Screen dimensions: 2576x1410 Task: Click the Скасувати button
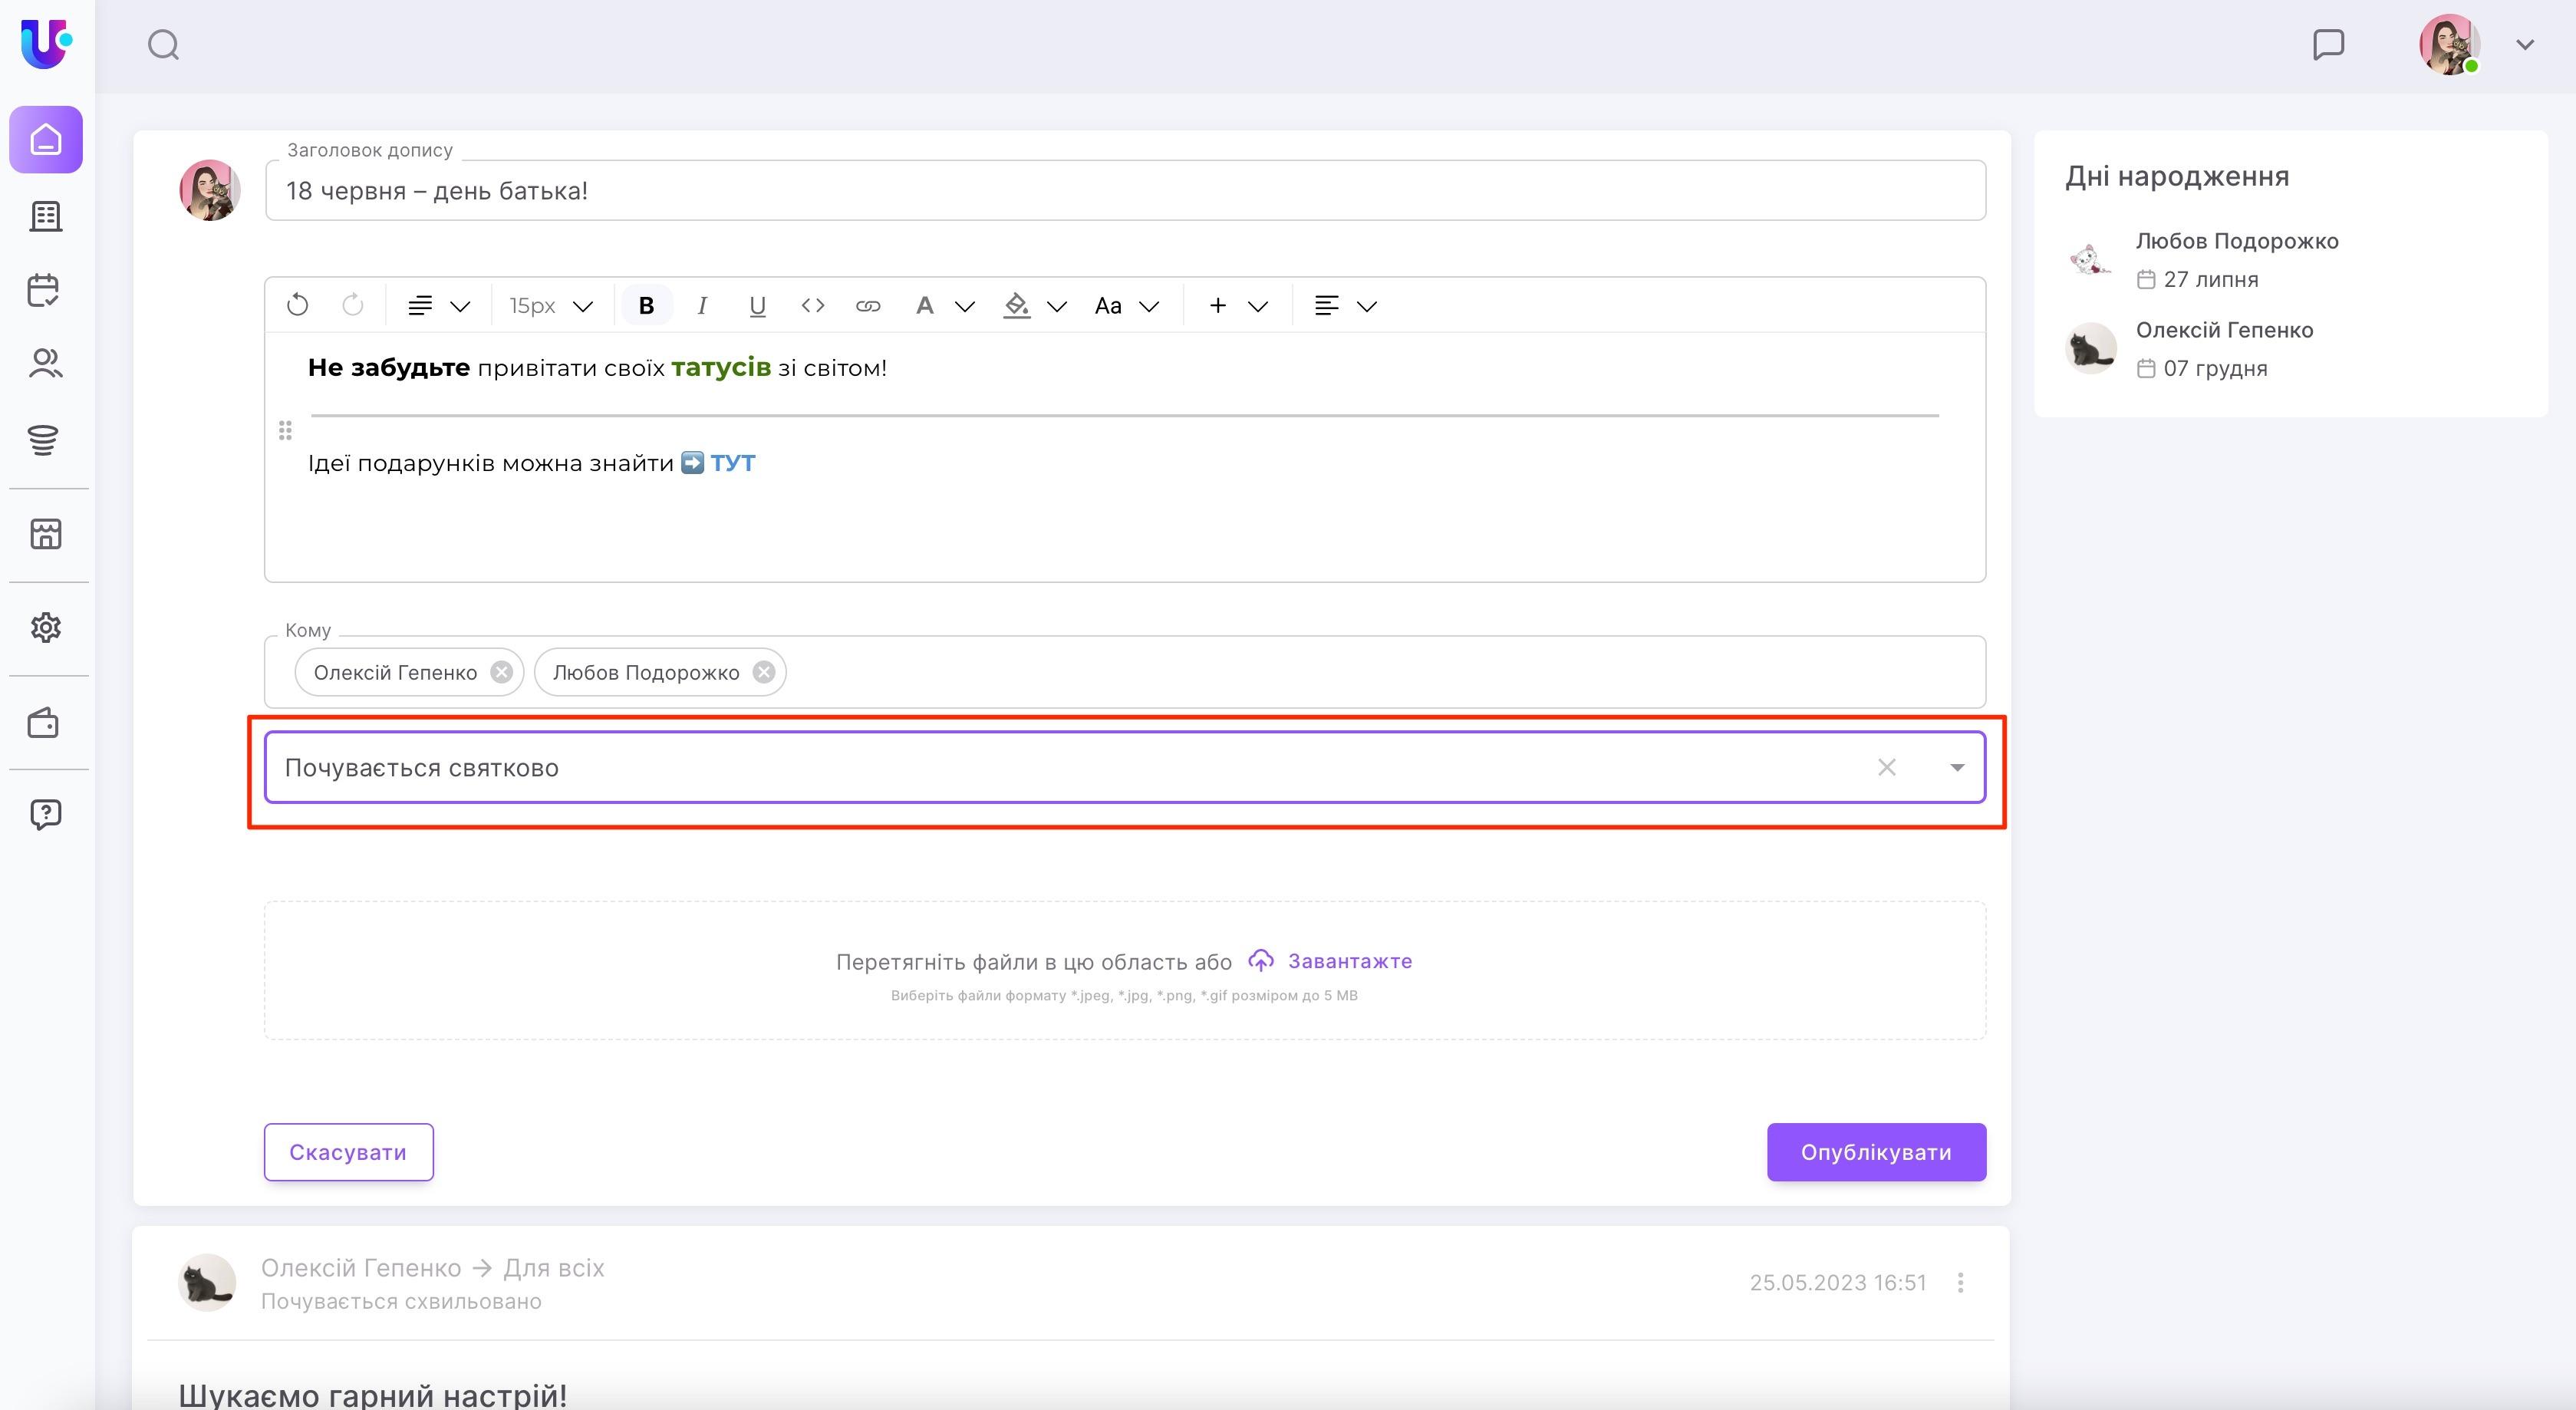(x=348, y=1152)
